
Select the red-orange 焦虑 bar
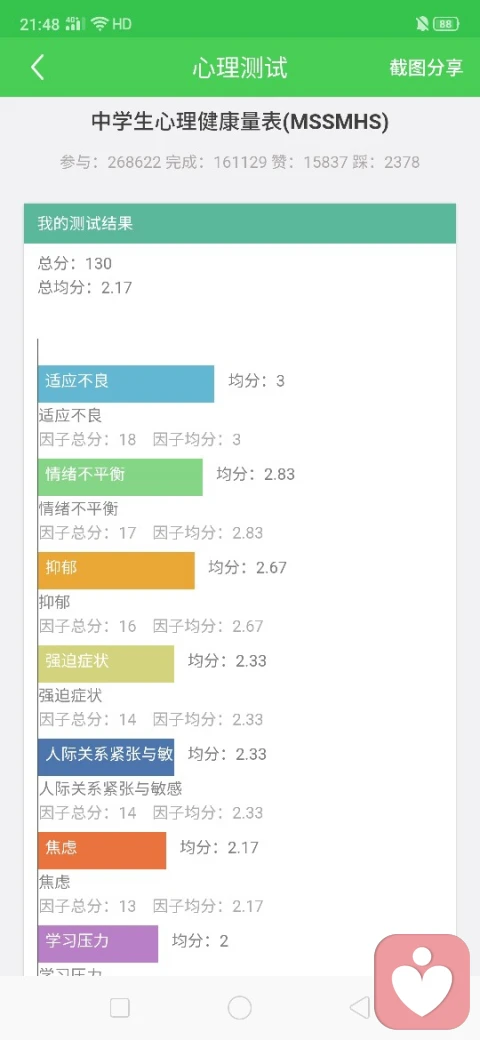102,851
